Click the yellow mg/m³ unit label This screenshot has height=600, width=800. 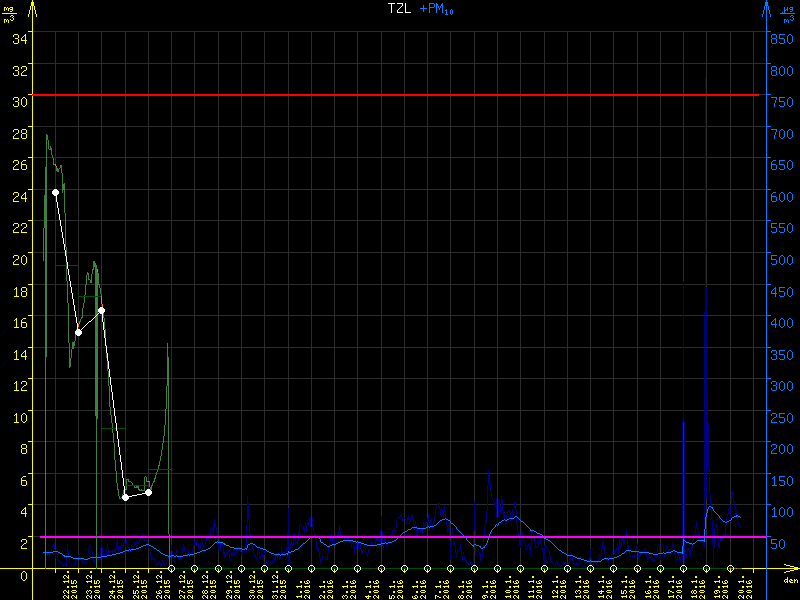pos(10,13)
